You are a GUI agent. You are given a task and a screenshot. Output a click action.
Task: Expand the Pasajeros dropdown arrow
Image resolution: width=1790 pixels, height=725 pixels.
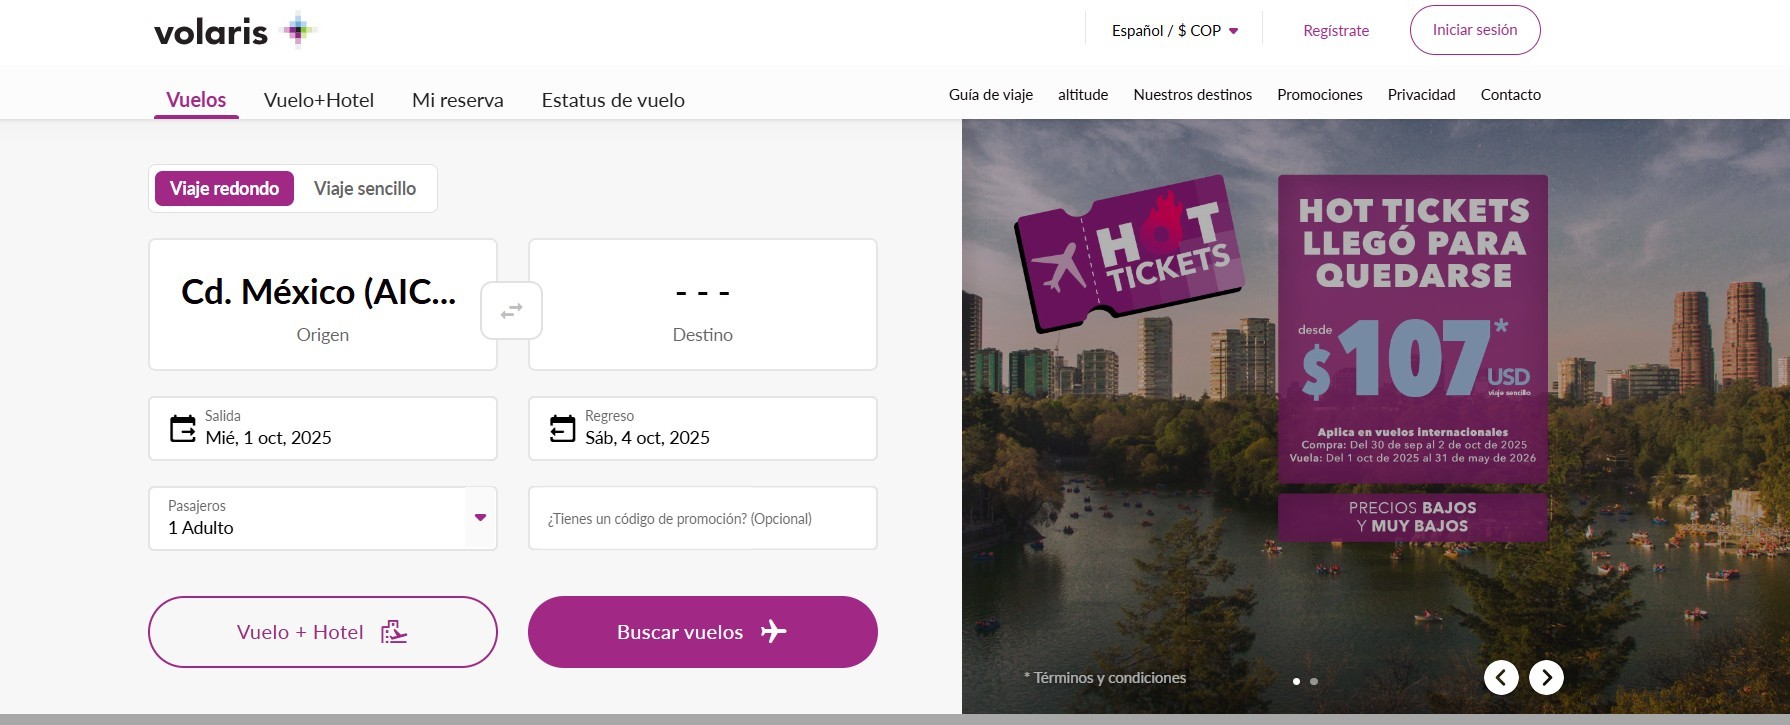click(480, 517)
